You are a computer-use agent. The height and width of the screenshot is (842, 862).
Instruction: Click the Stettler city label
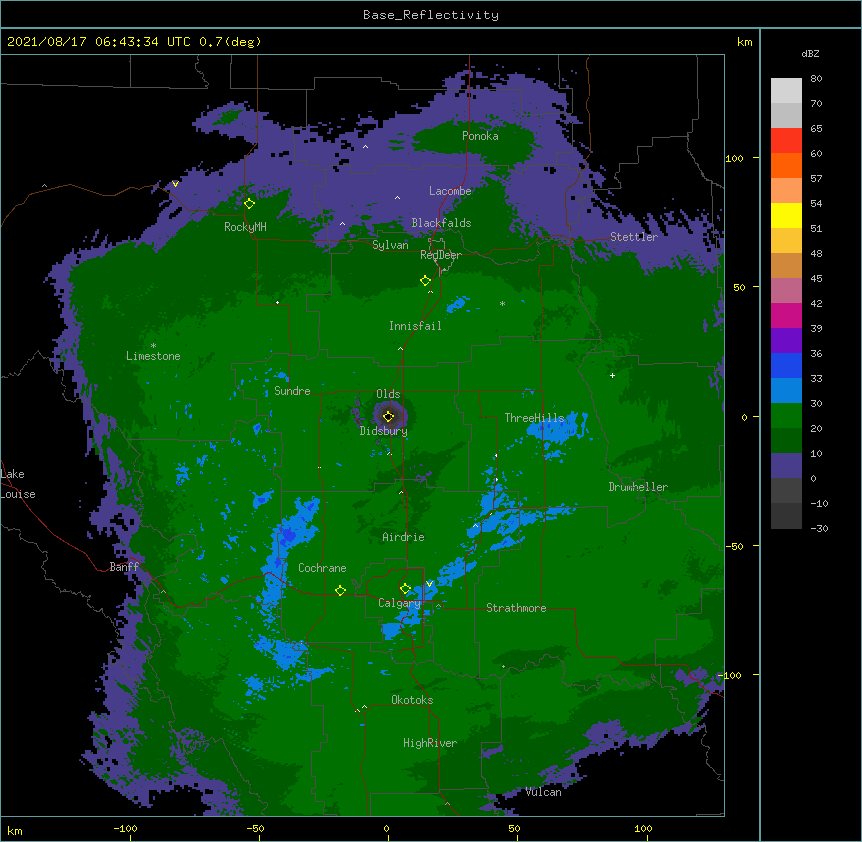point(634,237)
